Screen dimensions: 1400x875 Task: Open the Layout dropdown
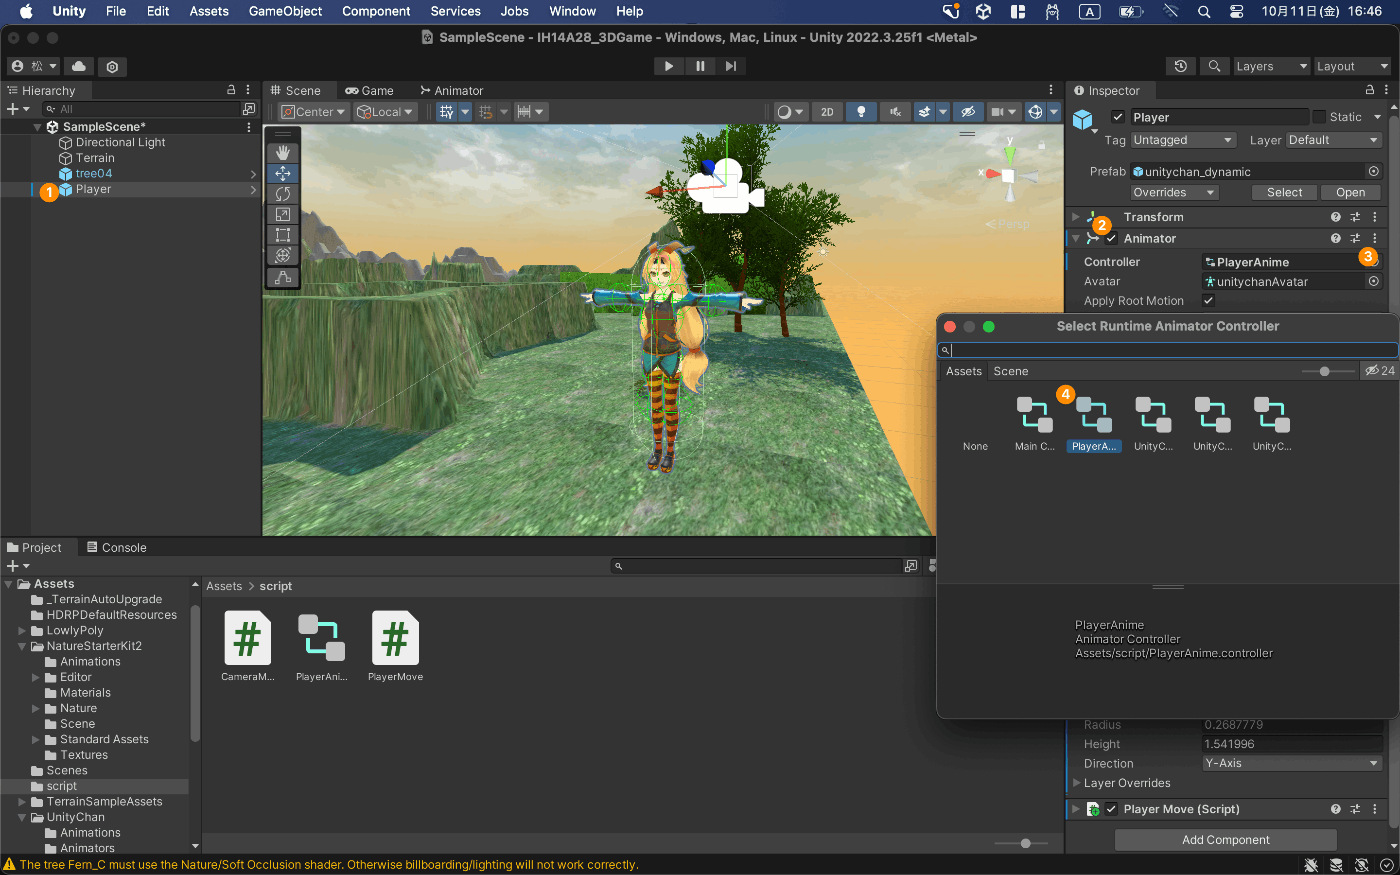tap(1352, 66)
